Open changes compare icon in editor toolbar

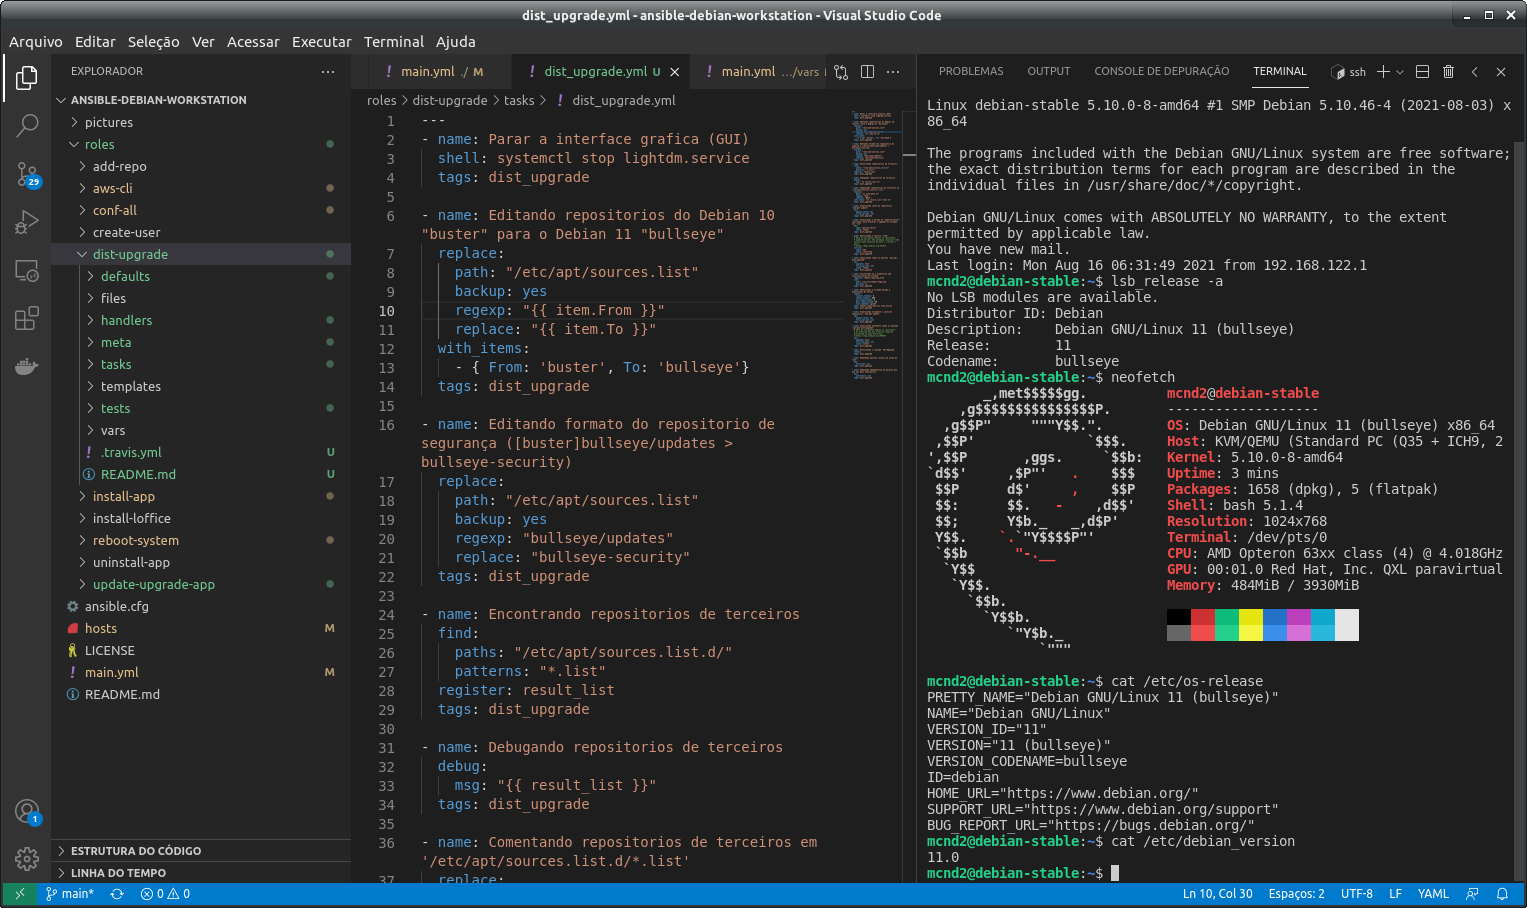point(841,72)
